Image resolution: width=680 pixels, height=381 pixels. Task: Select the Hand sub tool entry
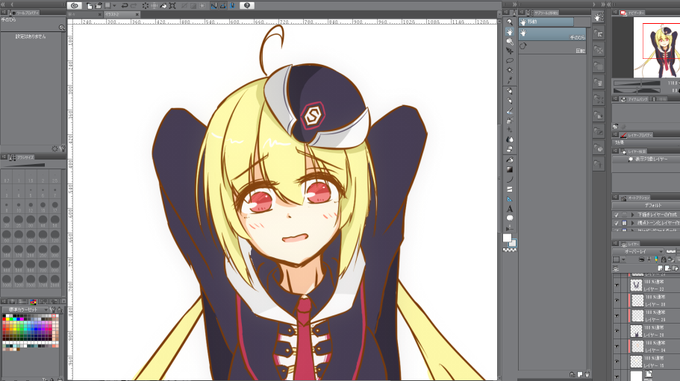[552, 34]
